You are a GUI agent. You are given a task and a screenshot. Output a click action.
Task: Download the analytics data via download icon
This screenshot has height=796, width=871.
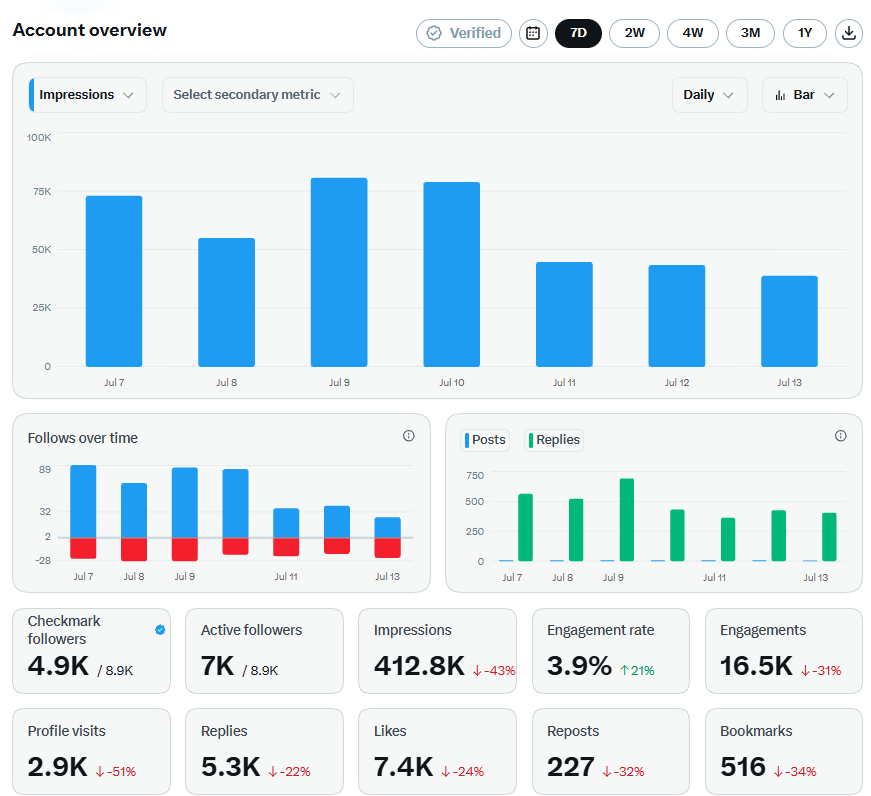tap(848, 33)
